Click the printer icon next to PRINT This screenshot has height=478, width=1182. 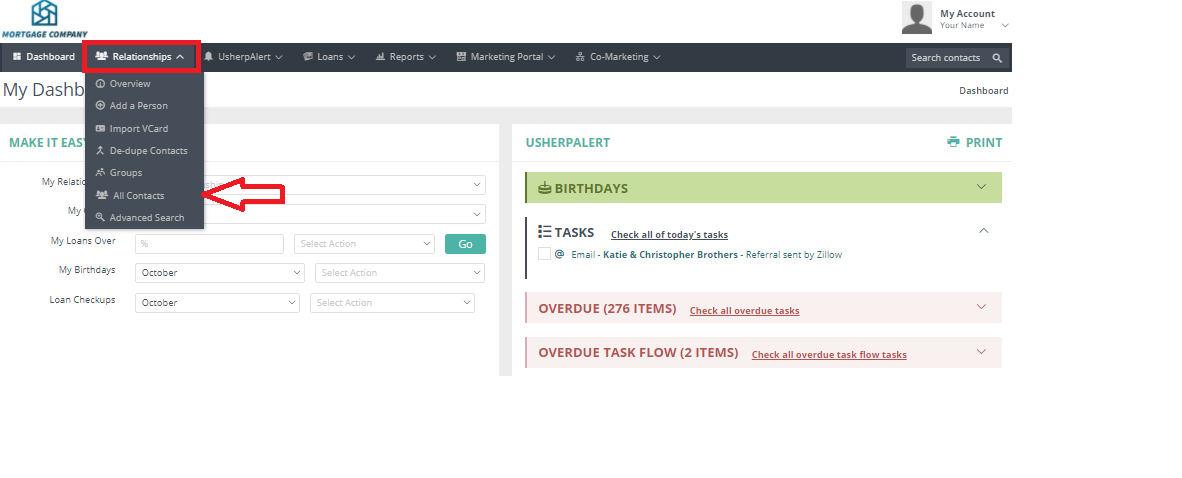coord(953,142)
